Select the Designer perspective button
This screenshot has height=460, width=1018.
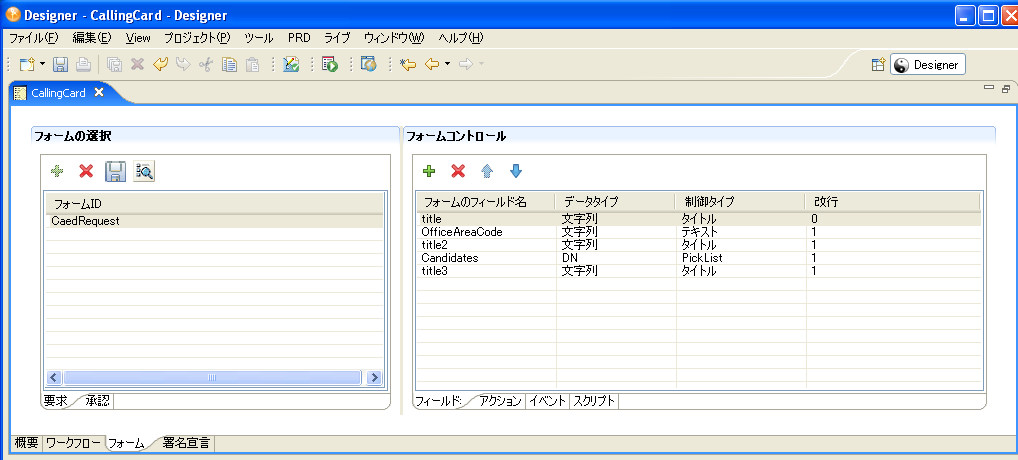[928, 64]
